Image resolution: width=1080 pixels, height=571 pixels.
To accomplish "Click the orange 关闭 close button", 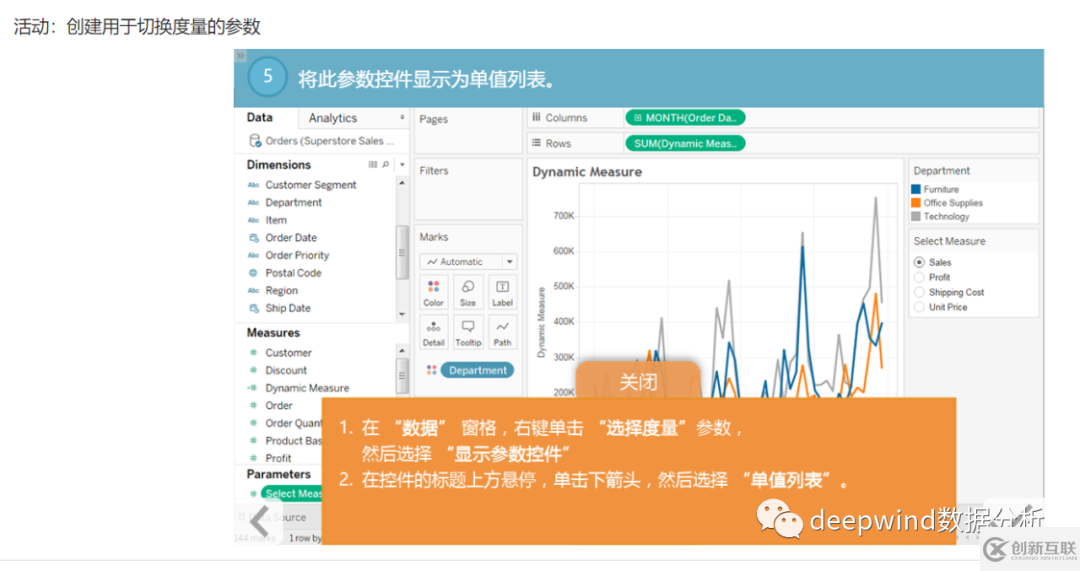I will pos(638,380).
